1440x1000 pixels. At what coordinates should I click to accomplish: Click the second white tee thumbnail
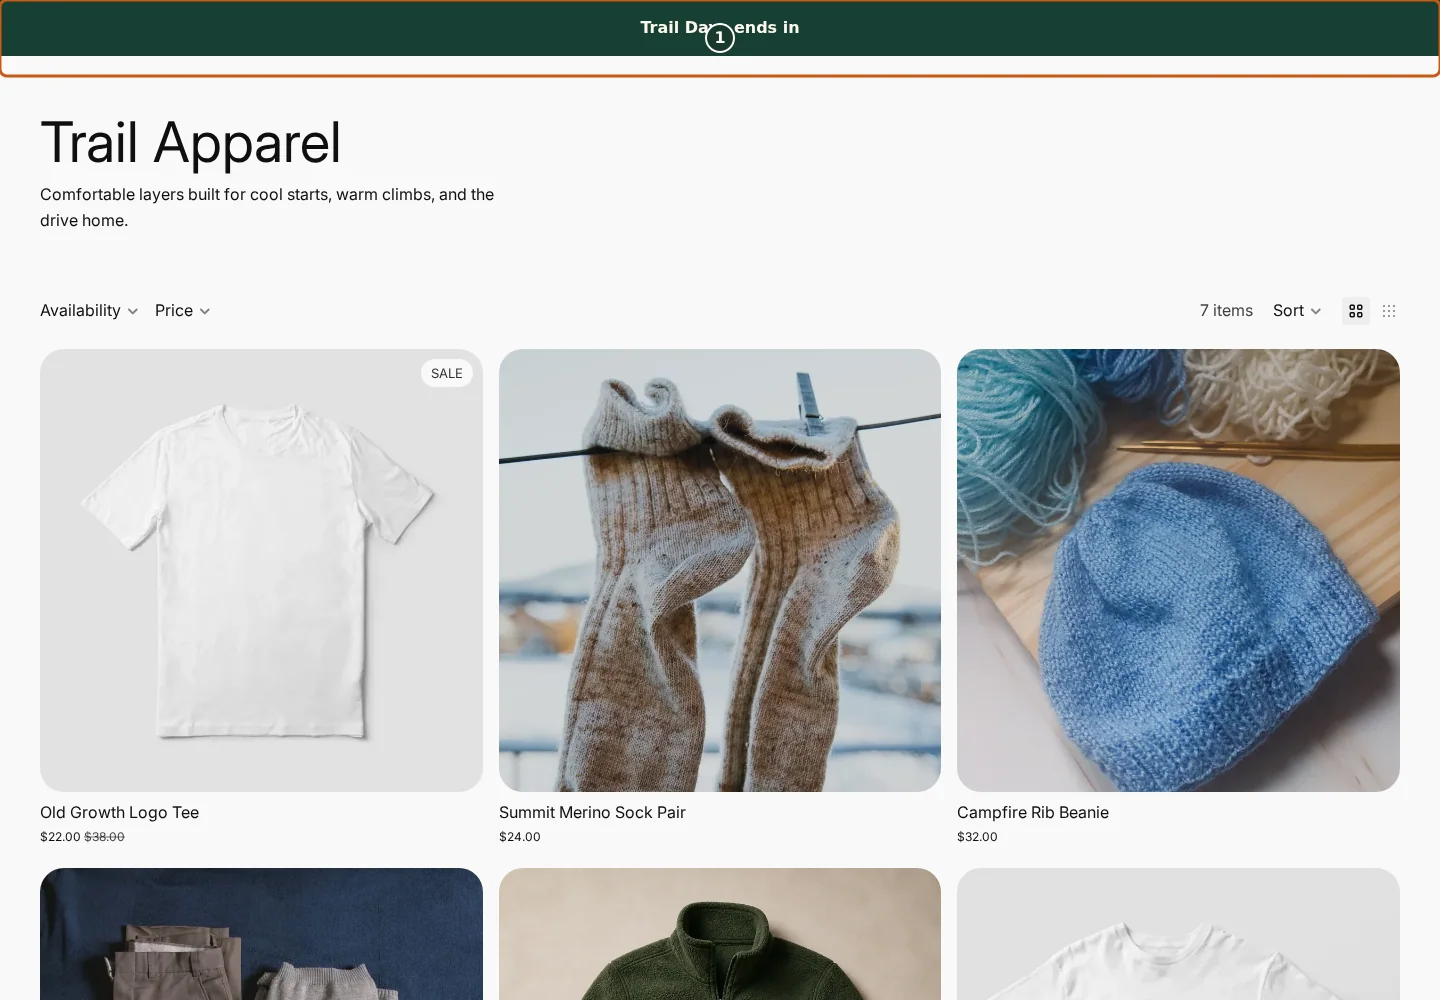(x=1178, y=934)
